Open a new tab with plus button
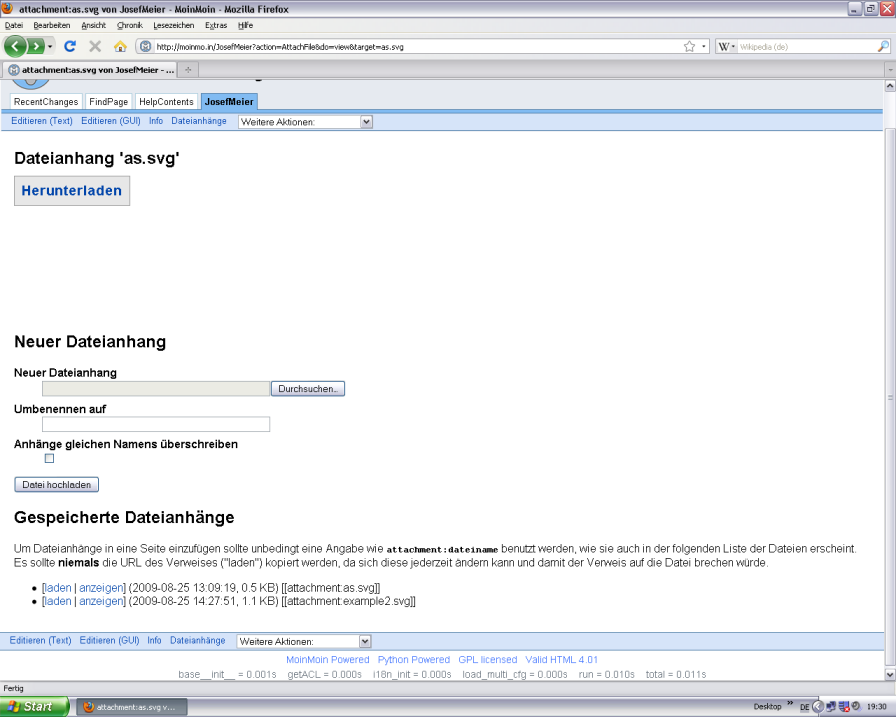 coord(188,70)
